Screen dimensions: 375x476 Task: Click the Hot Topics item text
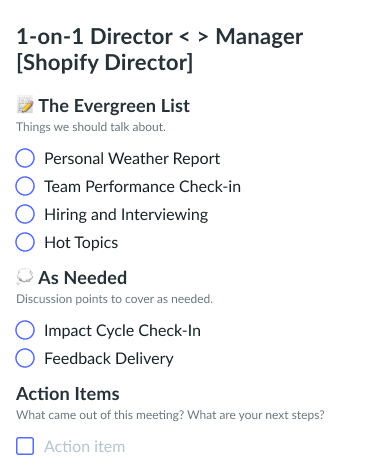[x=81, y=242]
